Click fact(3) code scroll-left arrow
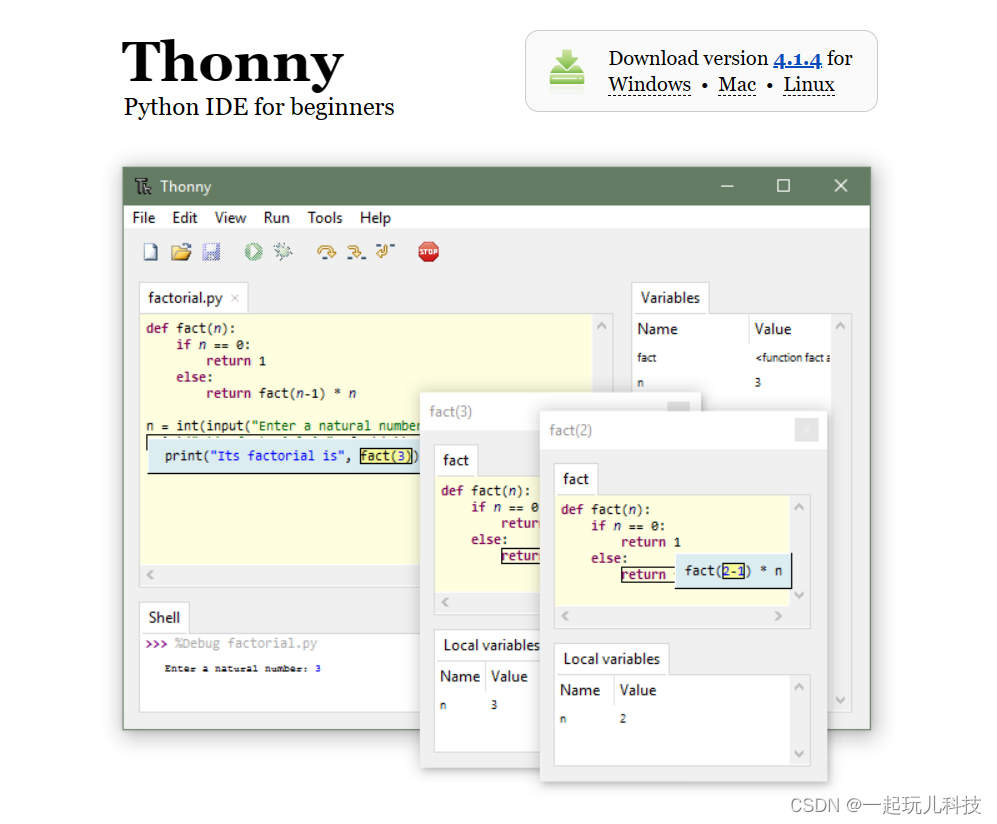Screen dimensions: 997x824 coord(445,602)
